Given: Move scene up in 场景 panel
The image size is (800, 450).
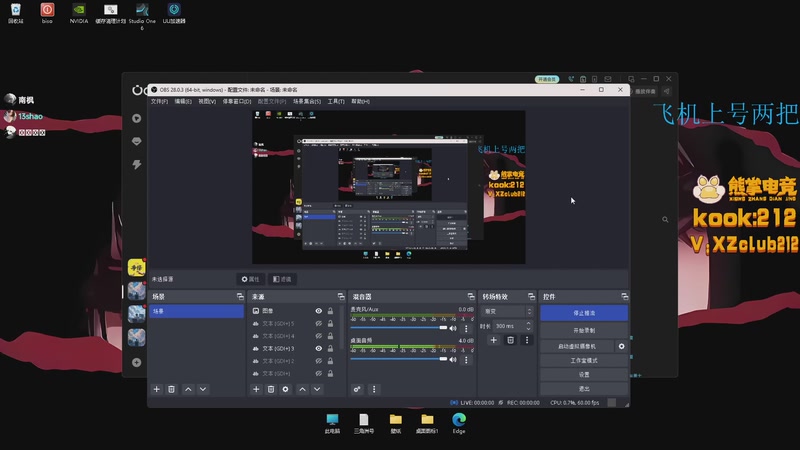Looking at the screenshot, I should 188,389.
